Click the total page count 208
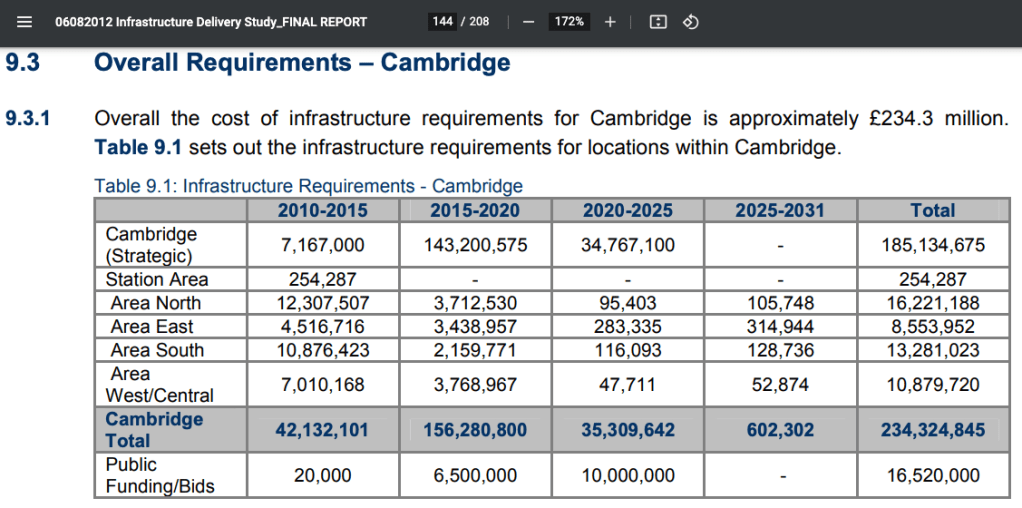The height and width of the screenshot is (508, 1022). point(479,21)
